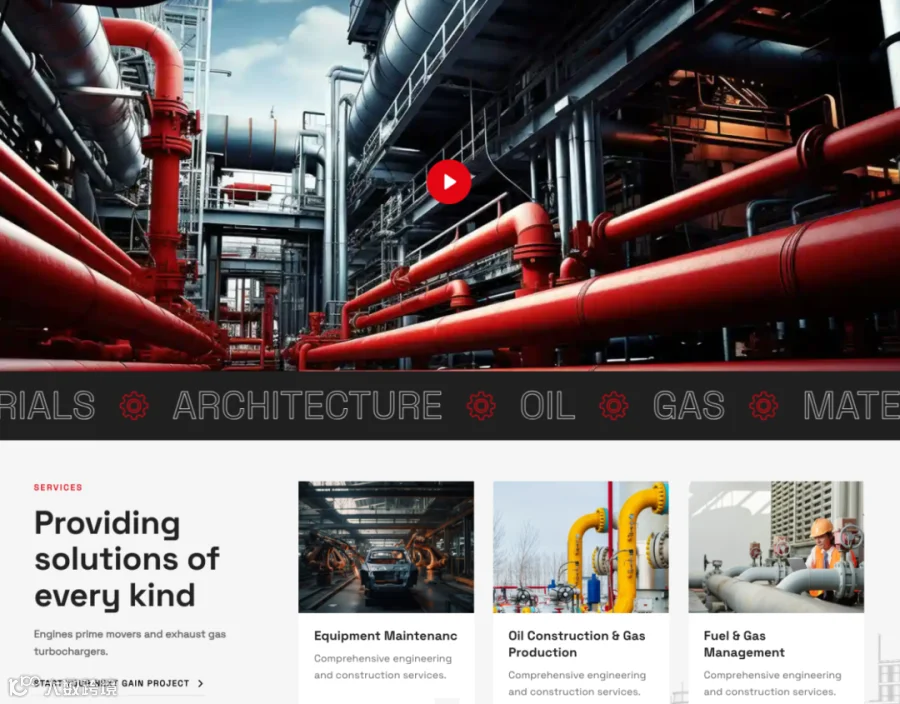Click the gear icon before ARCHITECTURE
The height and width of the screenshot is (704, 900).
click(134, 406)
